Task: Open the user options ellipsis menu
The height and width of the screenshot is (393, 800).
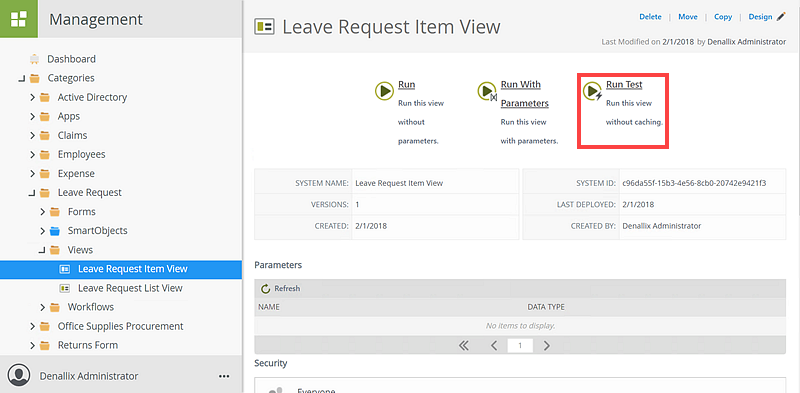Action: (x=223, y=376)
